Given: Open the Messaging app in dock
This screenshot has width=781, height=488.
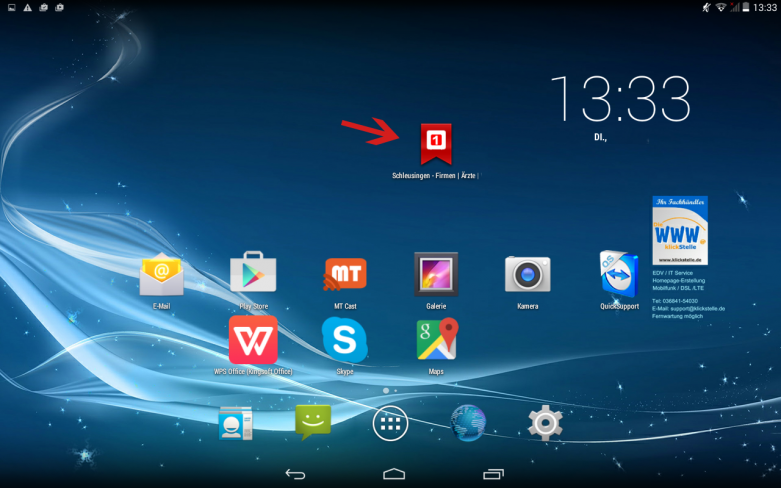Looking at the screenshot, I should coord(313,424).
